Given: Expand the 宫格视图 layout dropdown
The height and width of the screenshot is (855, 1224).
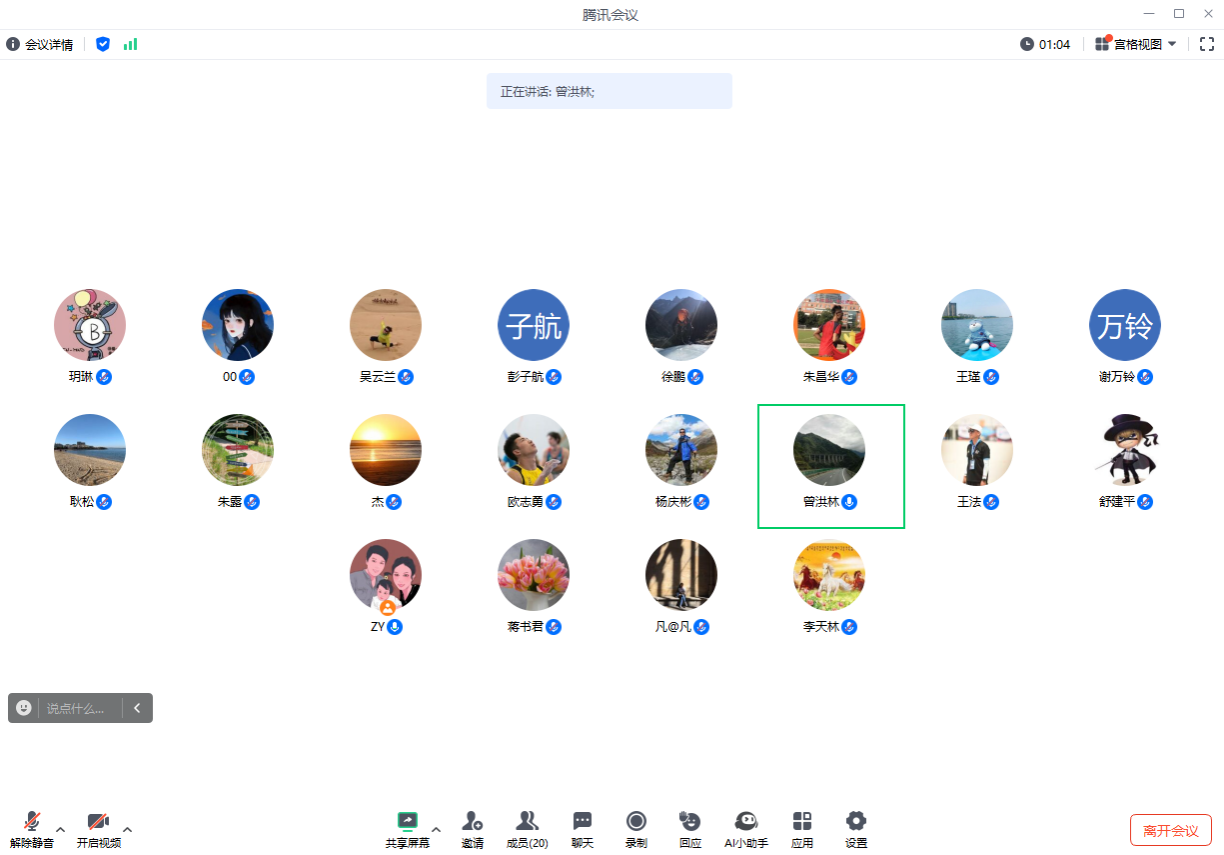Looking at the screenshot, I should (1173, 44).
